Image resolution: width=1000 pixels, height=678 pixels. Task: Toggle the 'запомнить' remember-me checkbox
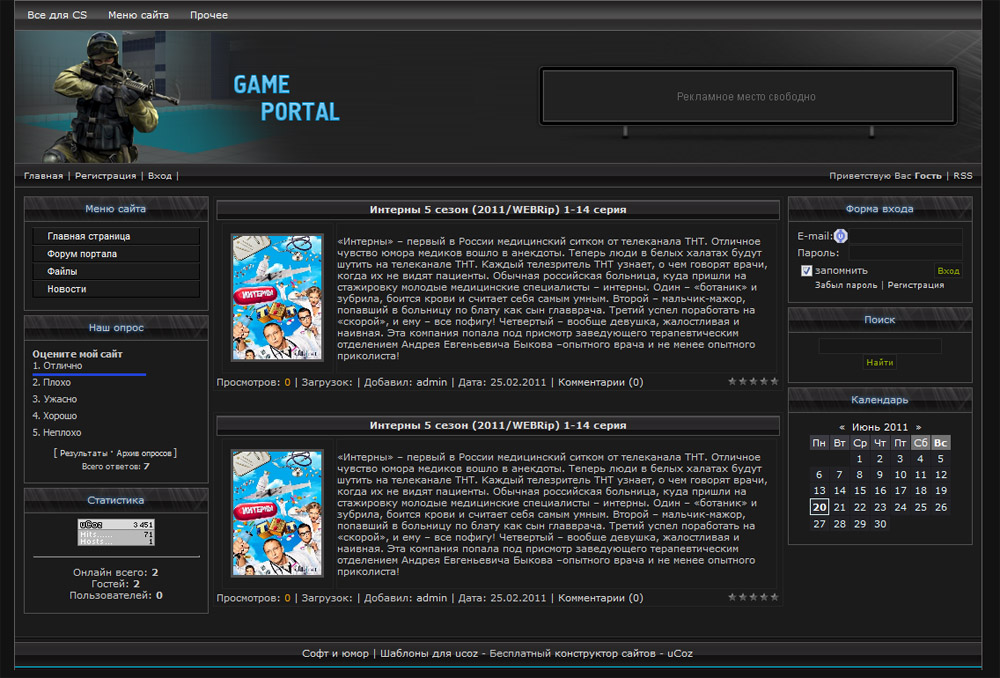point(807,271)
